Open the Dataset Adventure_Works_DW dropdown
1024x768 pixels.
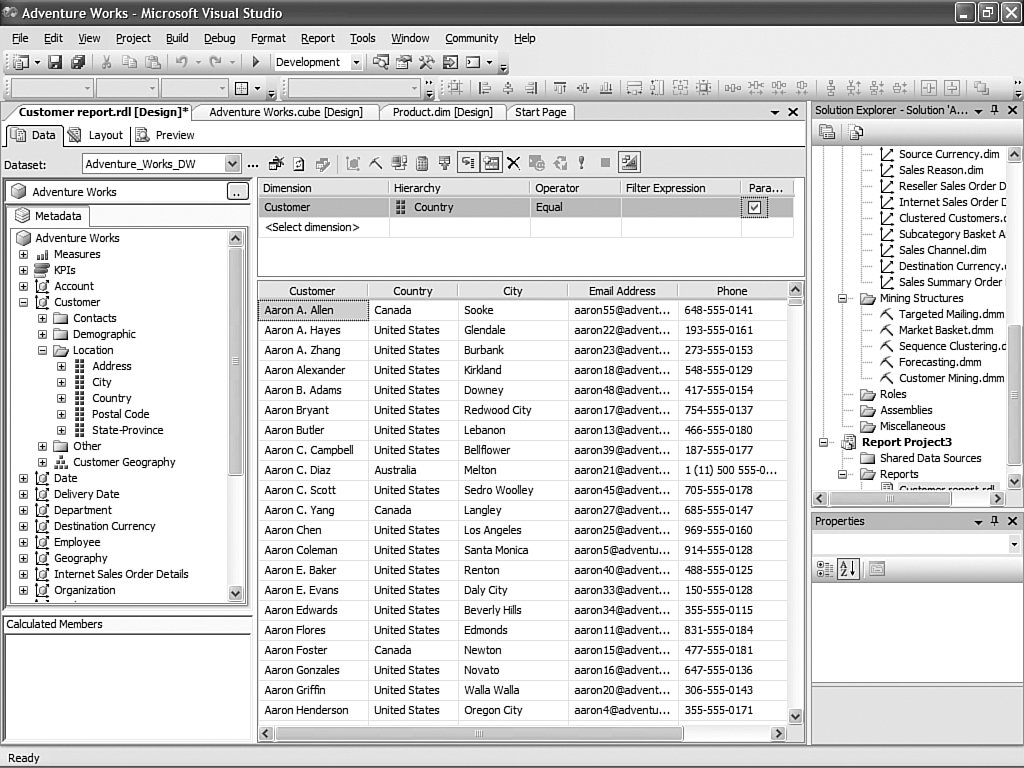[232, 163]
